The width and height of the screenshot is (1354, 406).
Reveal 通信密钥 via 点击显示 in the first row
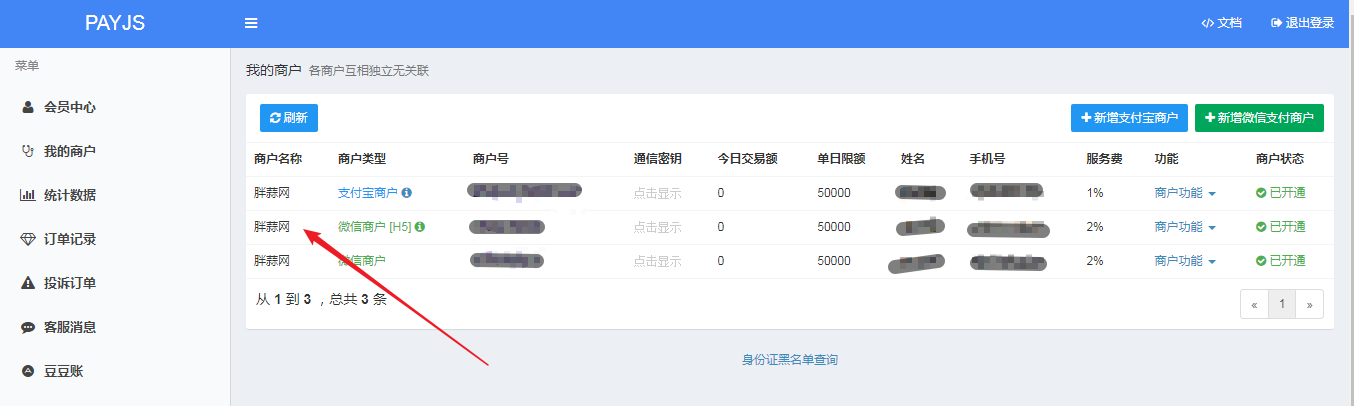(x=657, y=193)
